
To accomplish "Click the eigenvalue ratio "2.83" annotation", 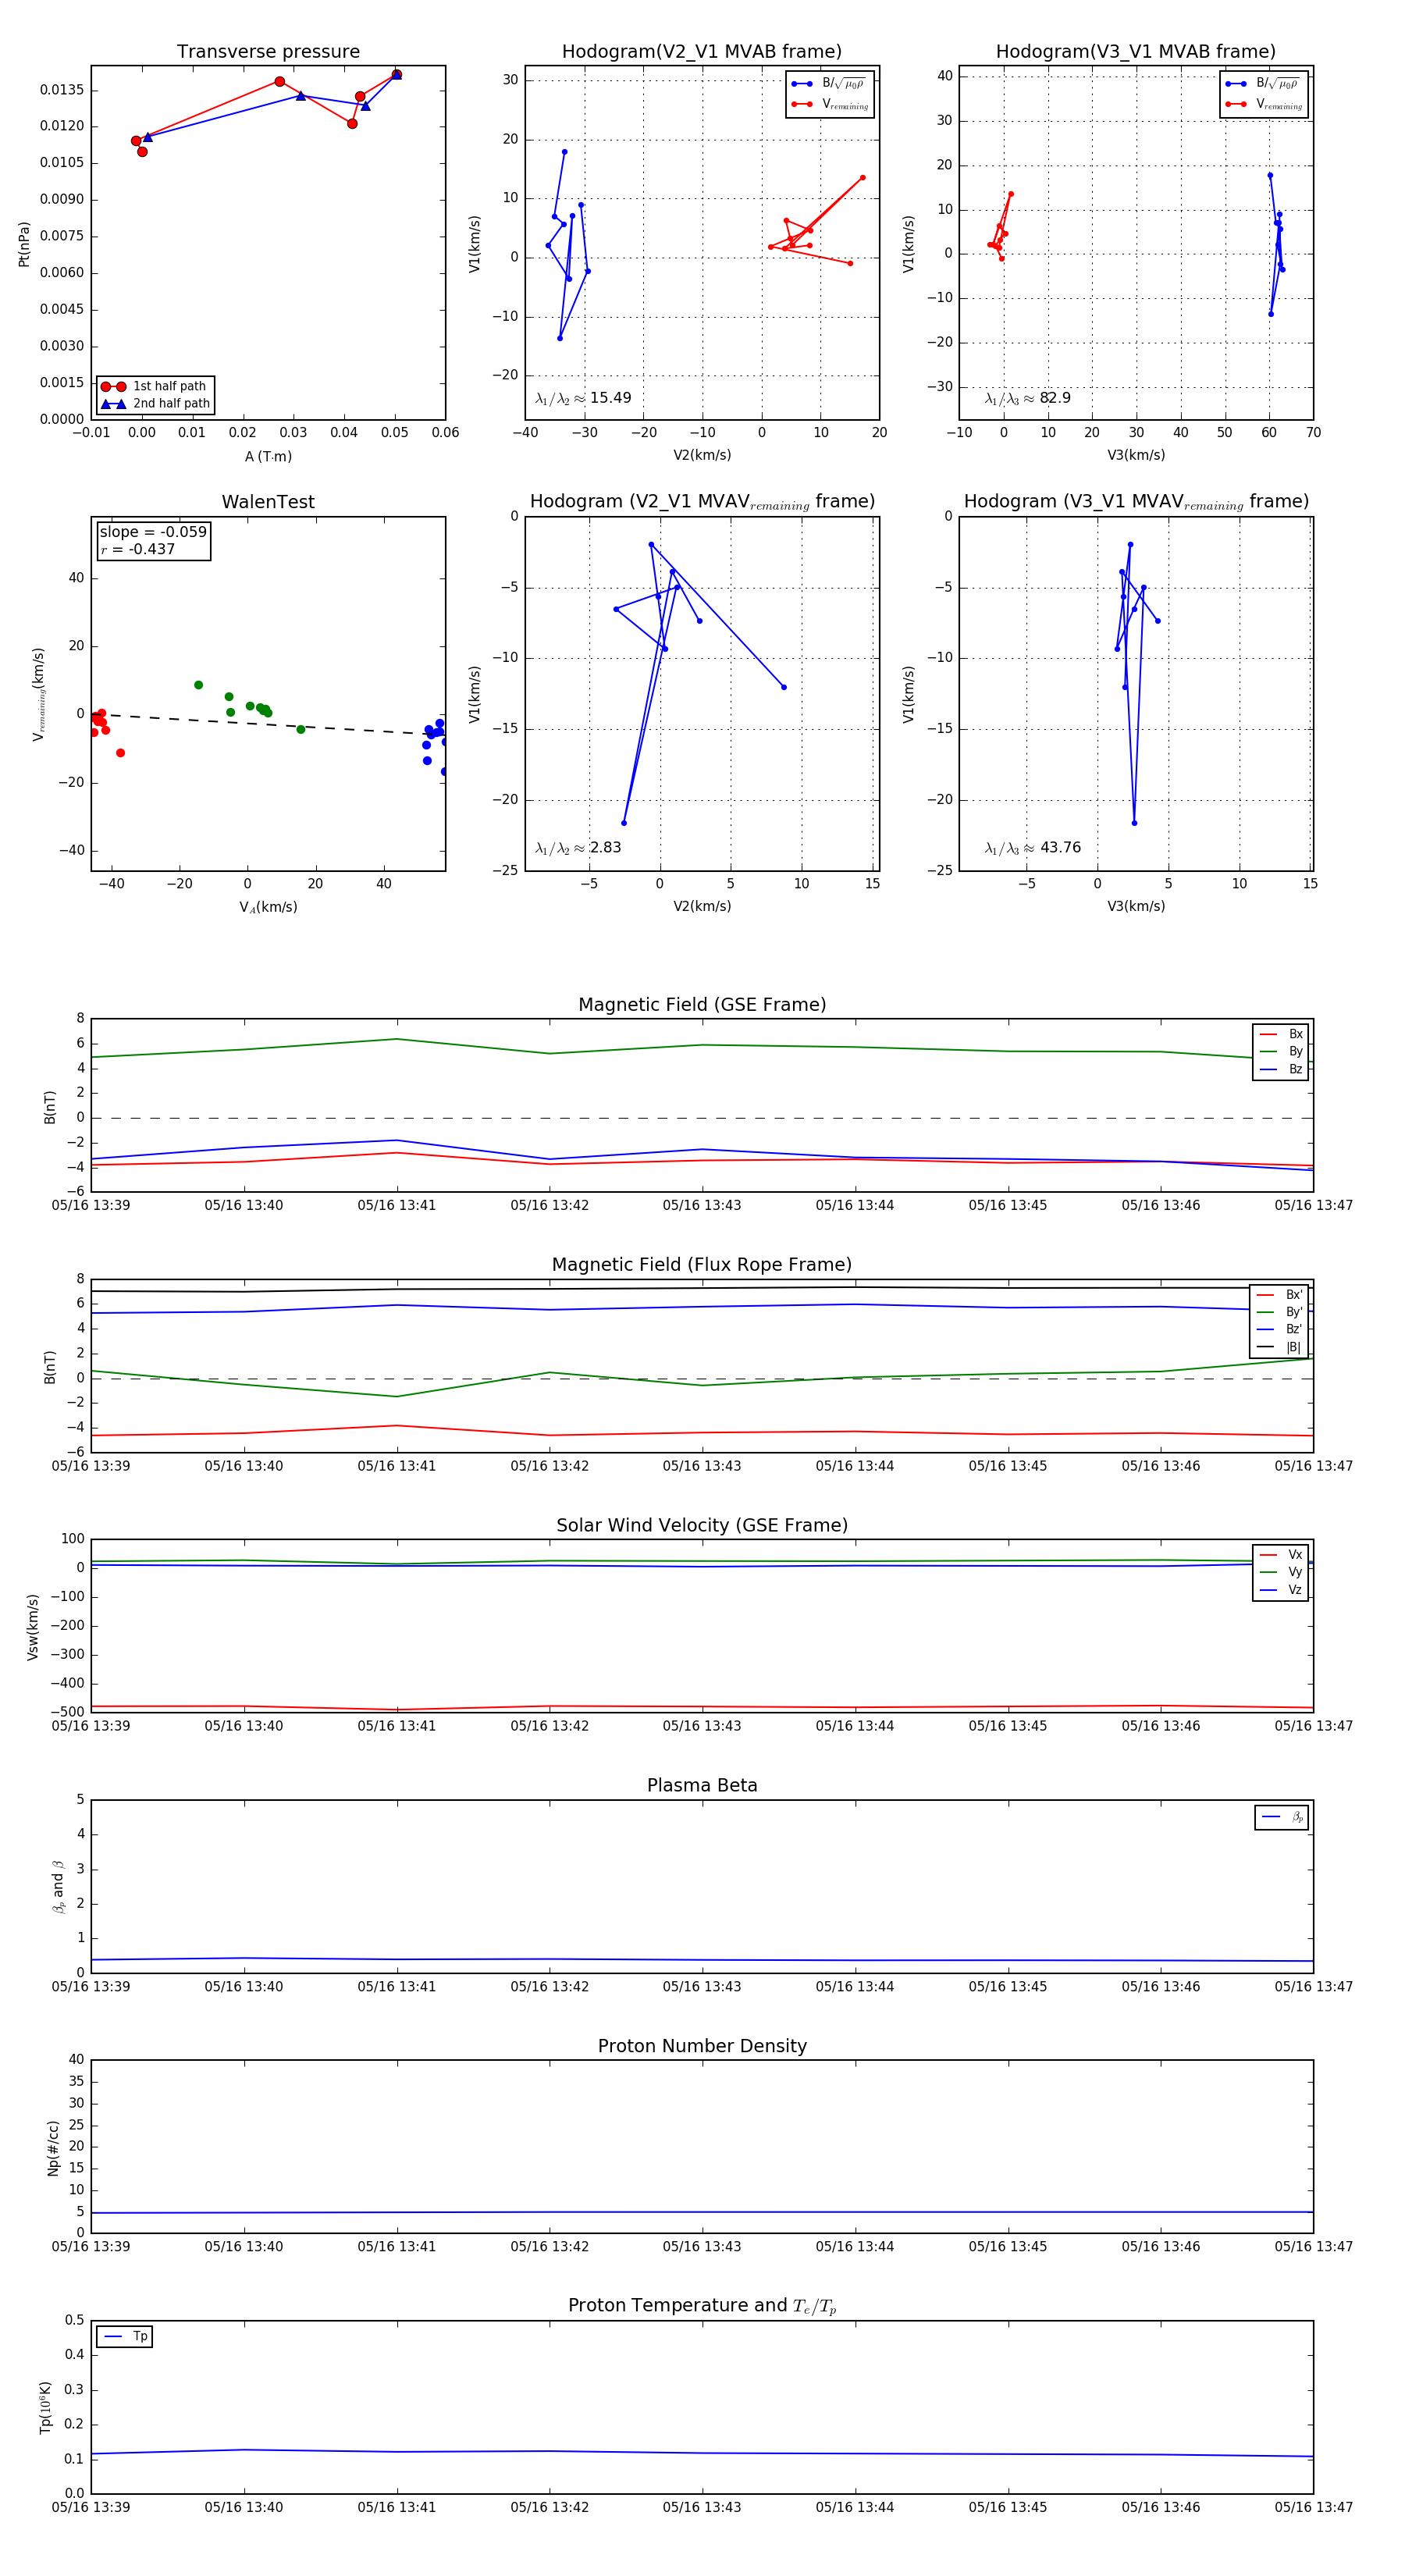I will tap(578, 848).
